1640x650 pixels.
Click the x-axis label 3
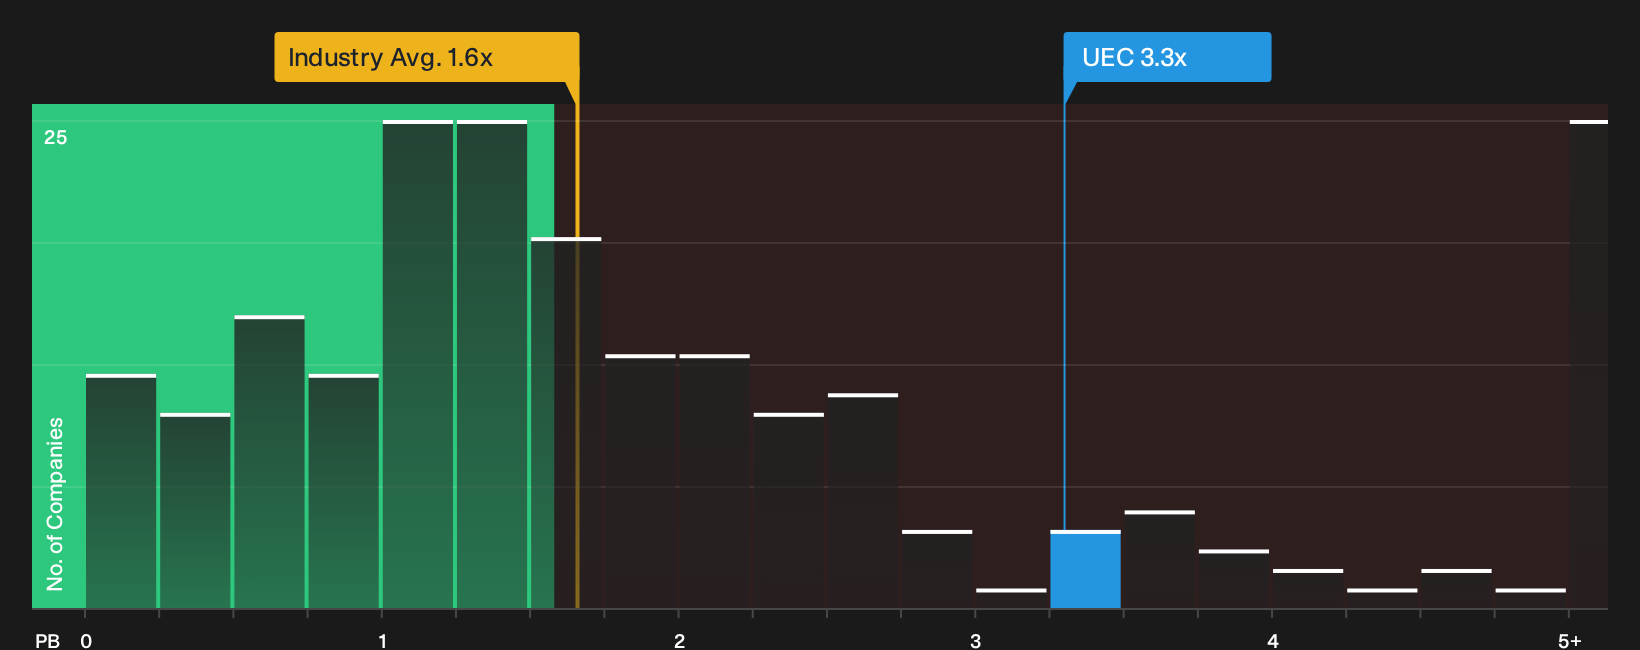(x=975, y=641)
